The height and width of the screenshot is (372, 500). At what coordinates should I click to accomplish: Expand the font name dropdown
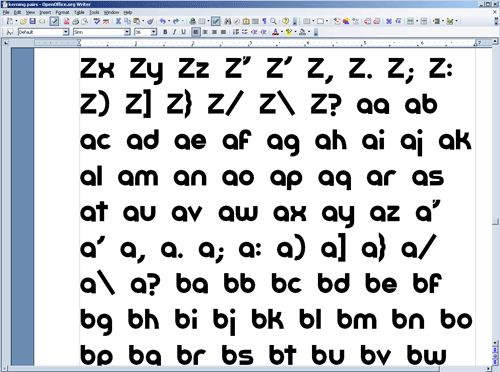[x=127, y=32]
